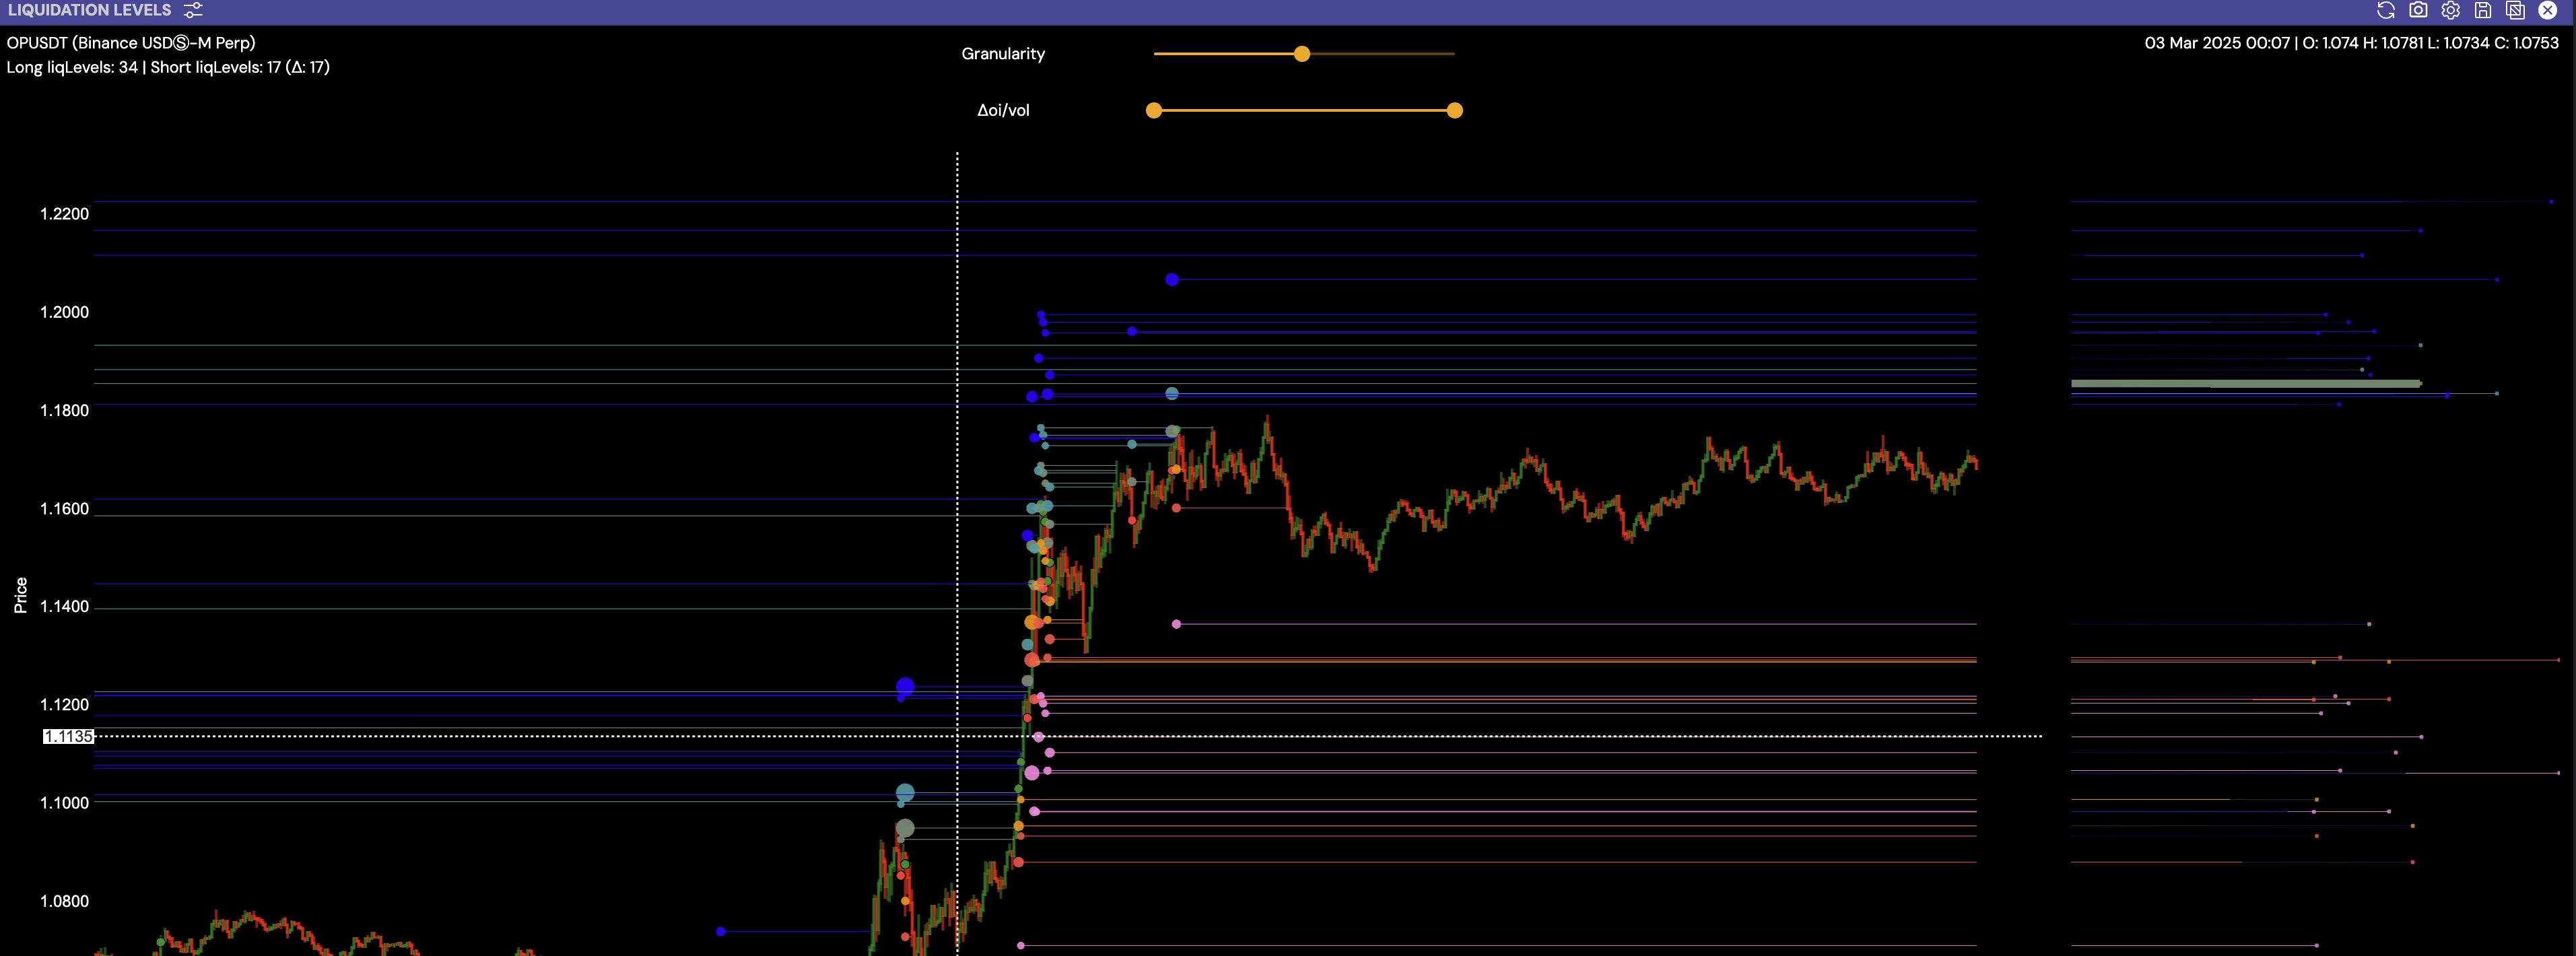2576x956 pixels.
Task: Click the LIQUIDATION LEVELS panel title
Action: [x=90, y=10]
